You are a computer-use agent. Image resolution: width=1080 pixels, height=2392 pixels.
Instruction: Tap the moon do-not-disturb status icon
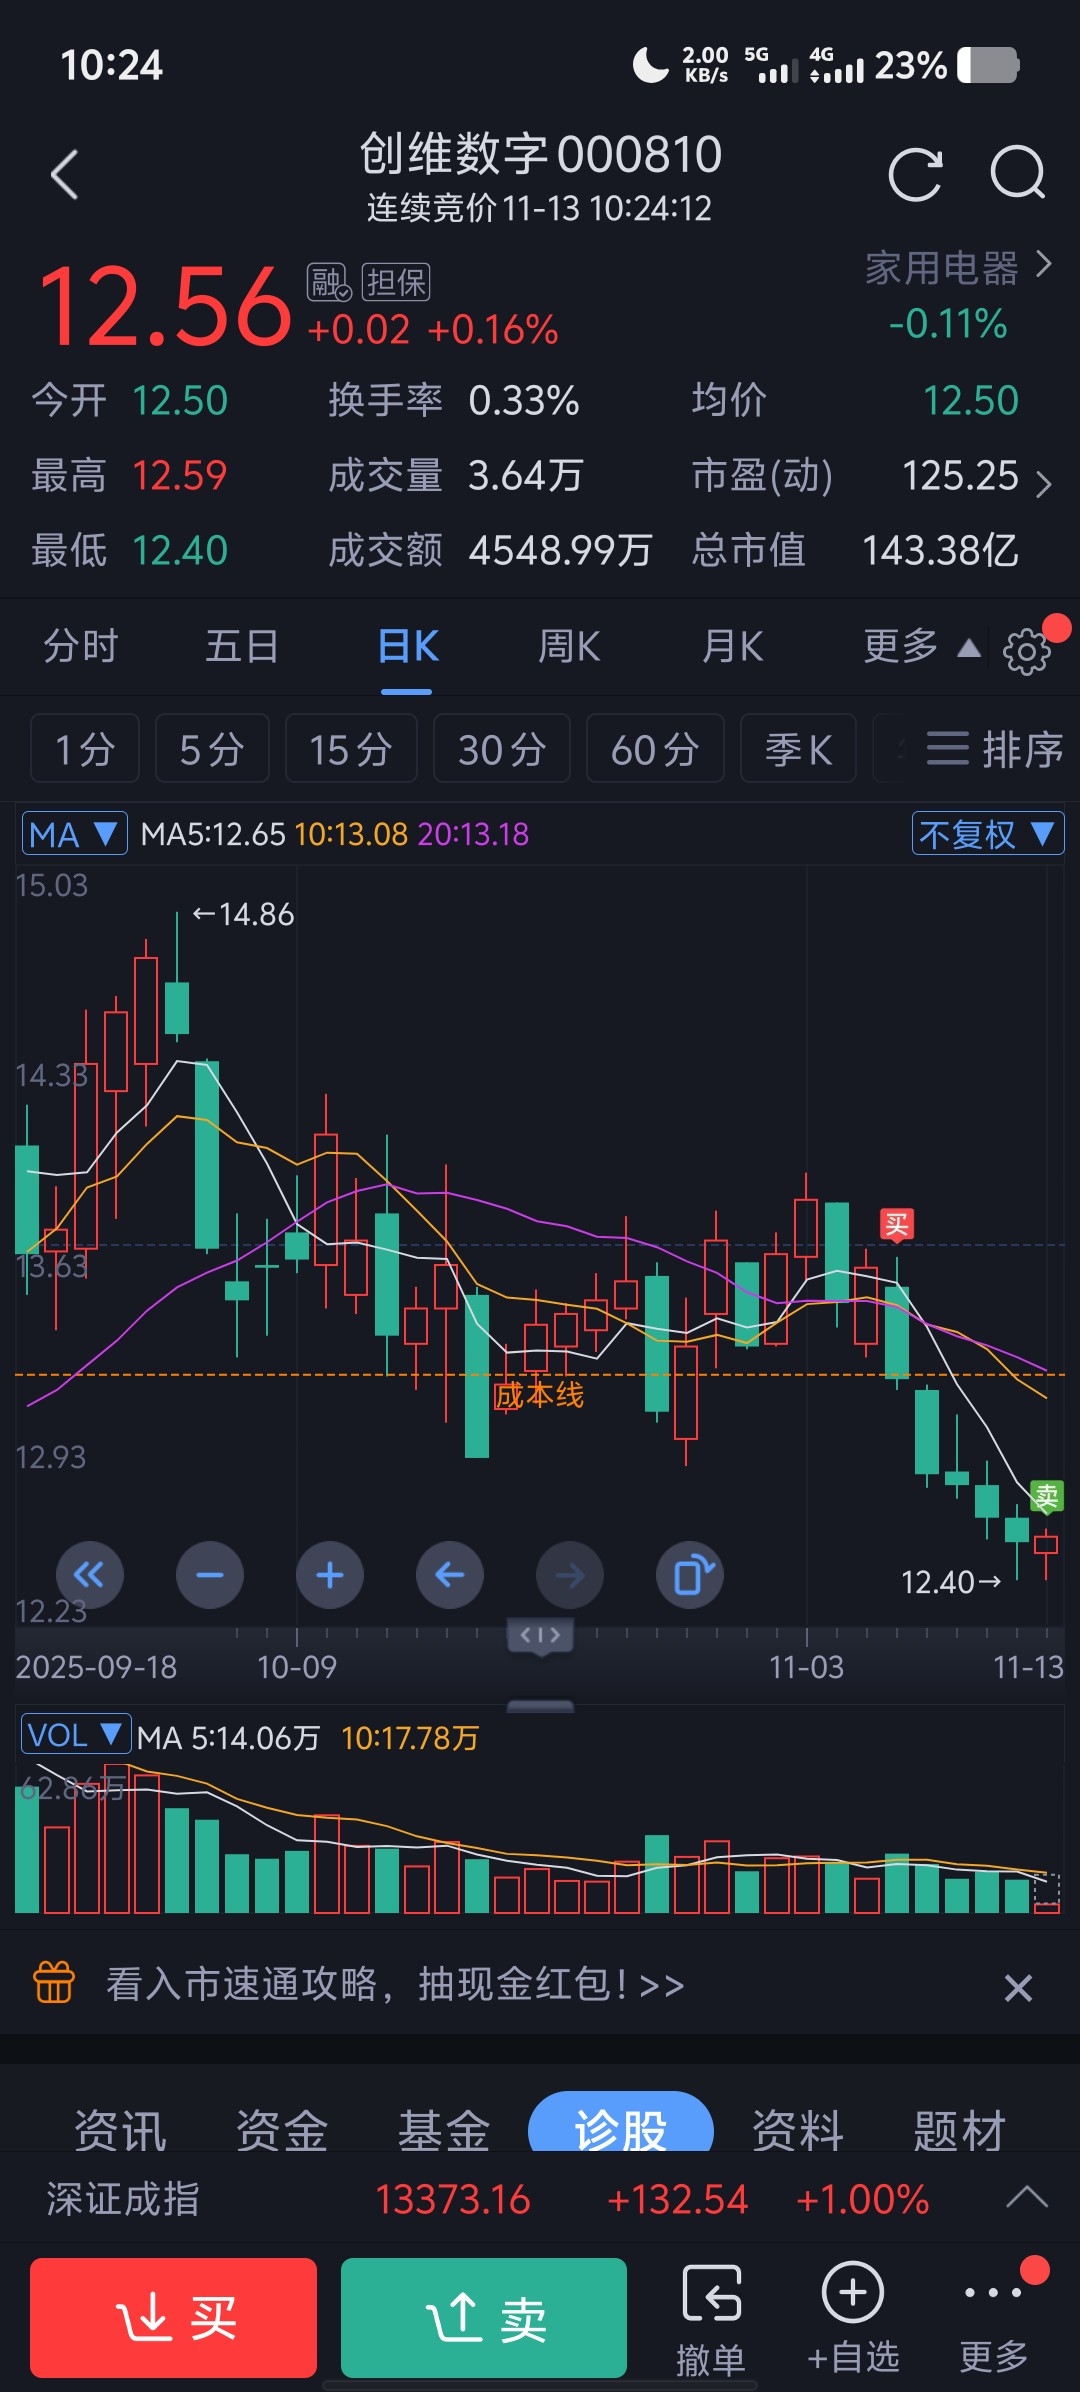[650, 65]
